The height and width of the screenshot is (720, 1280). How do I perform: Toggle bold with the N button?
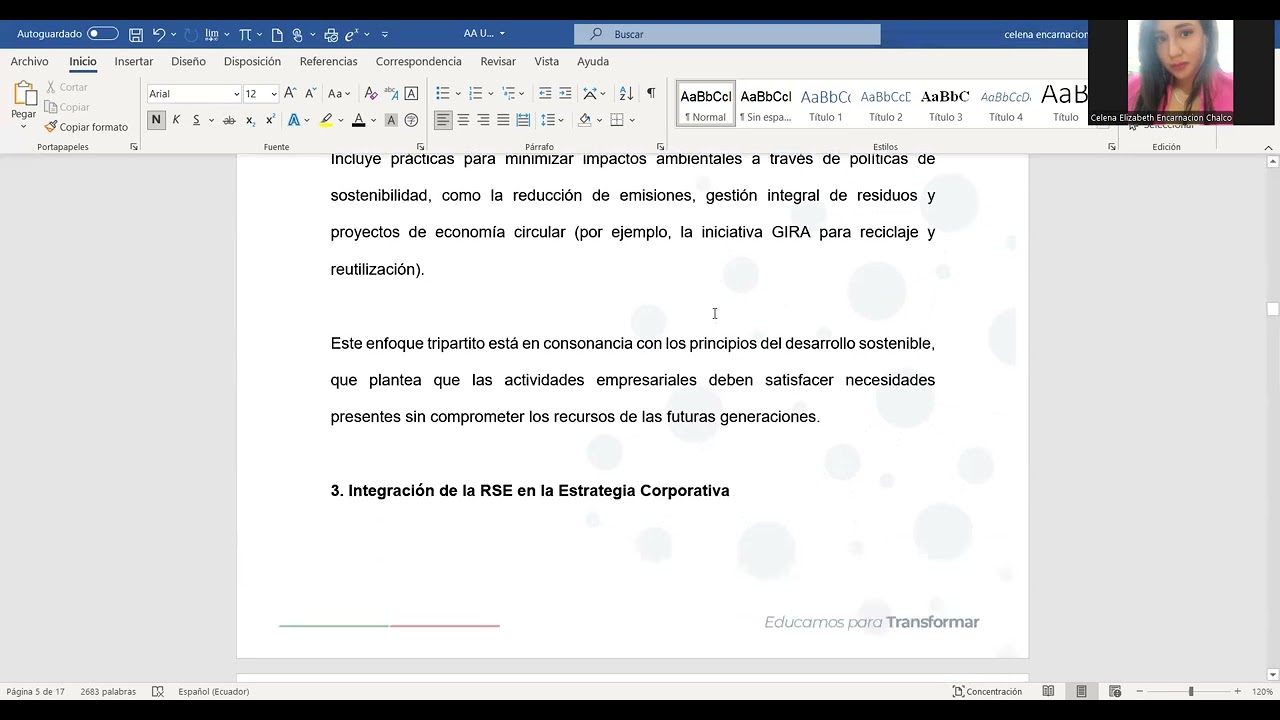tap(156, 120)
